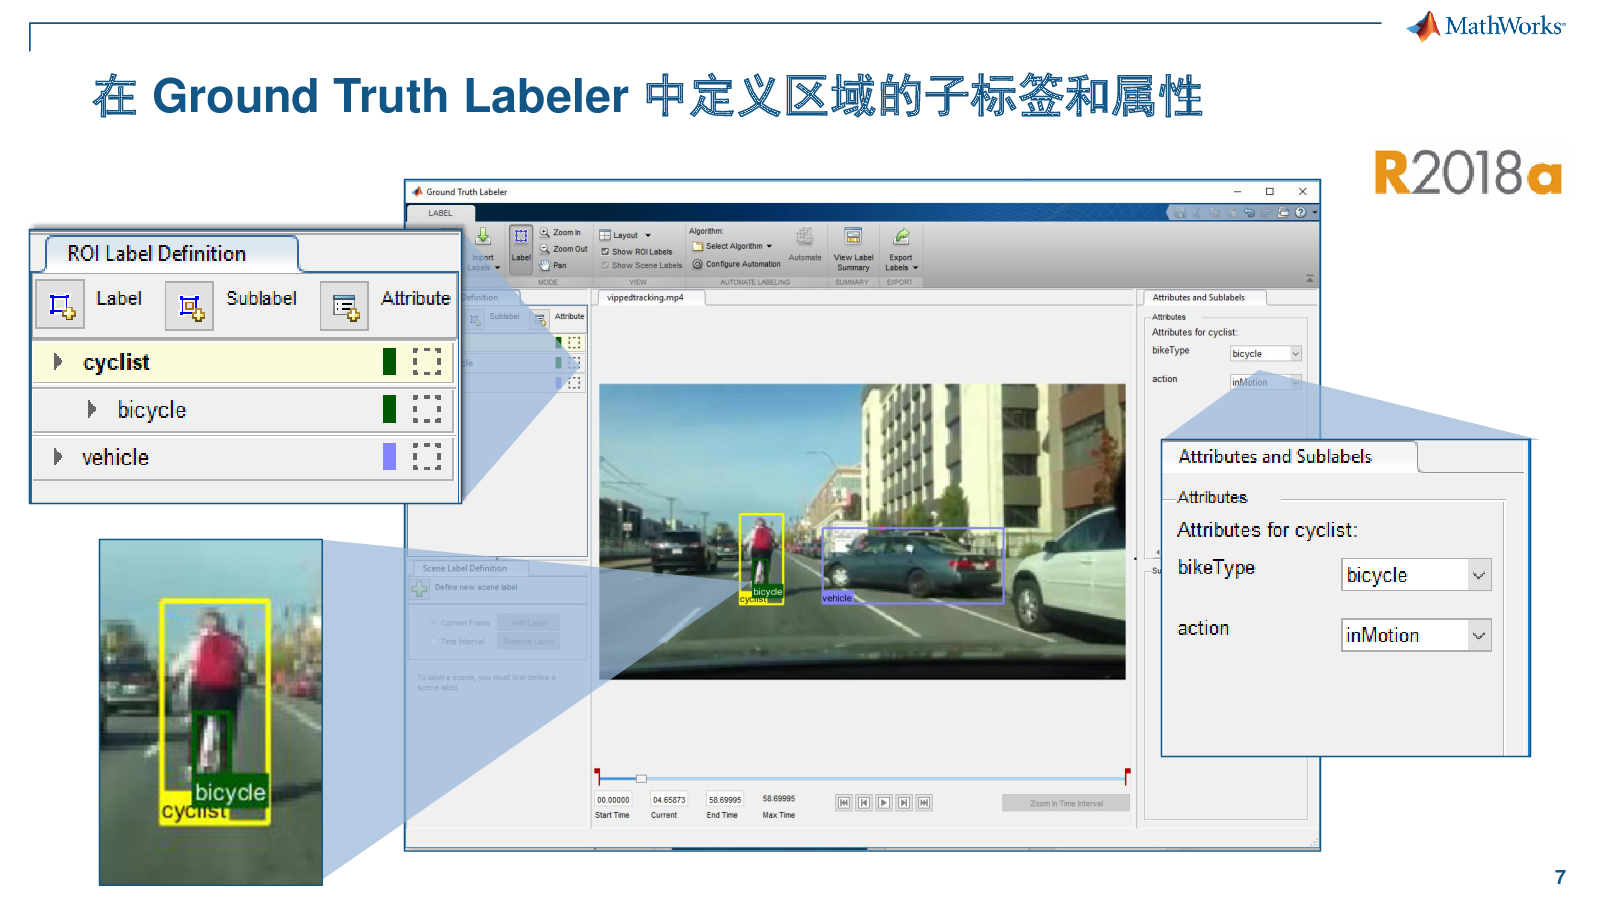Click Zoom in Time Interval button
The height and width of the screenshot is (900, 1600).
tap(1066, 803)
